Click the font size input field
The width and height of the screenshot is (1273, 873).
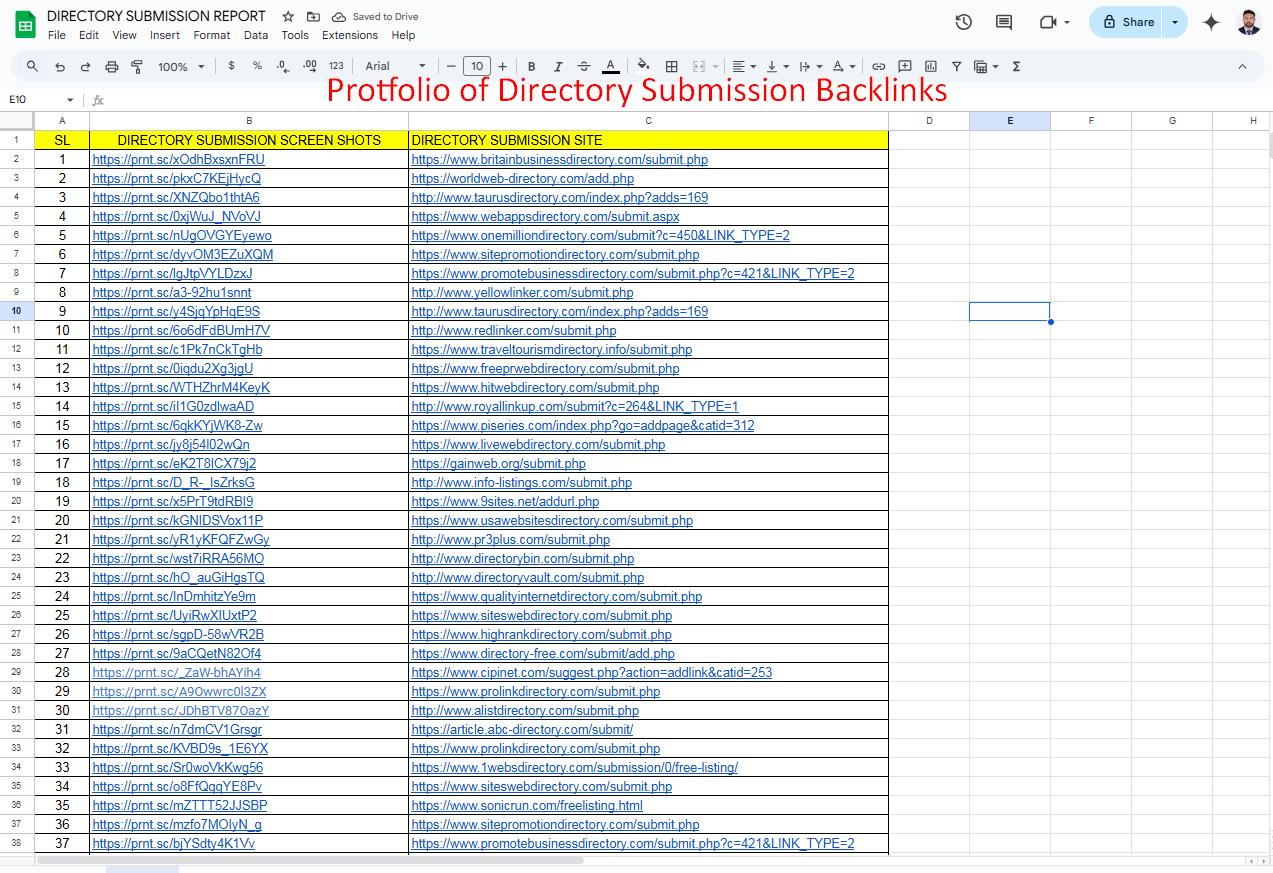pyautogui.click(x=477, y=67)
